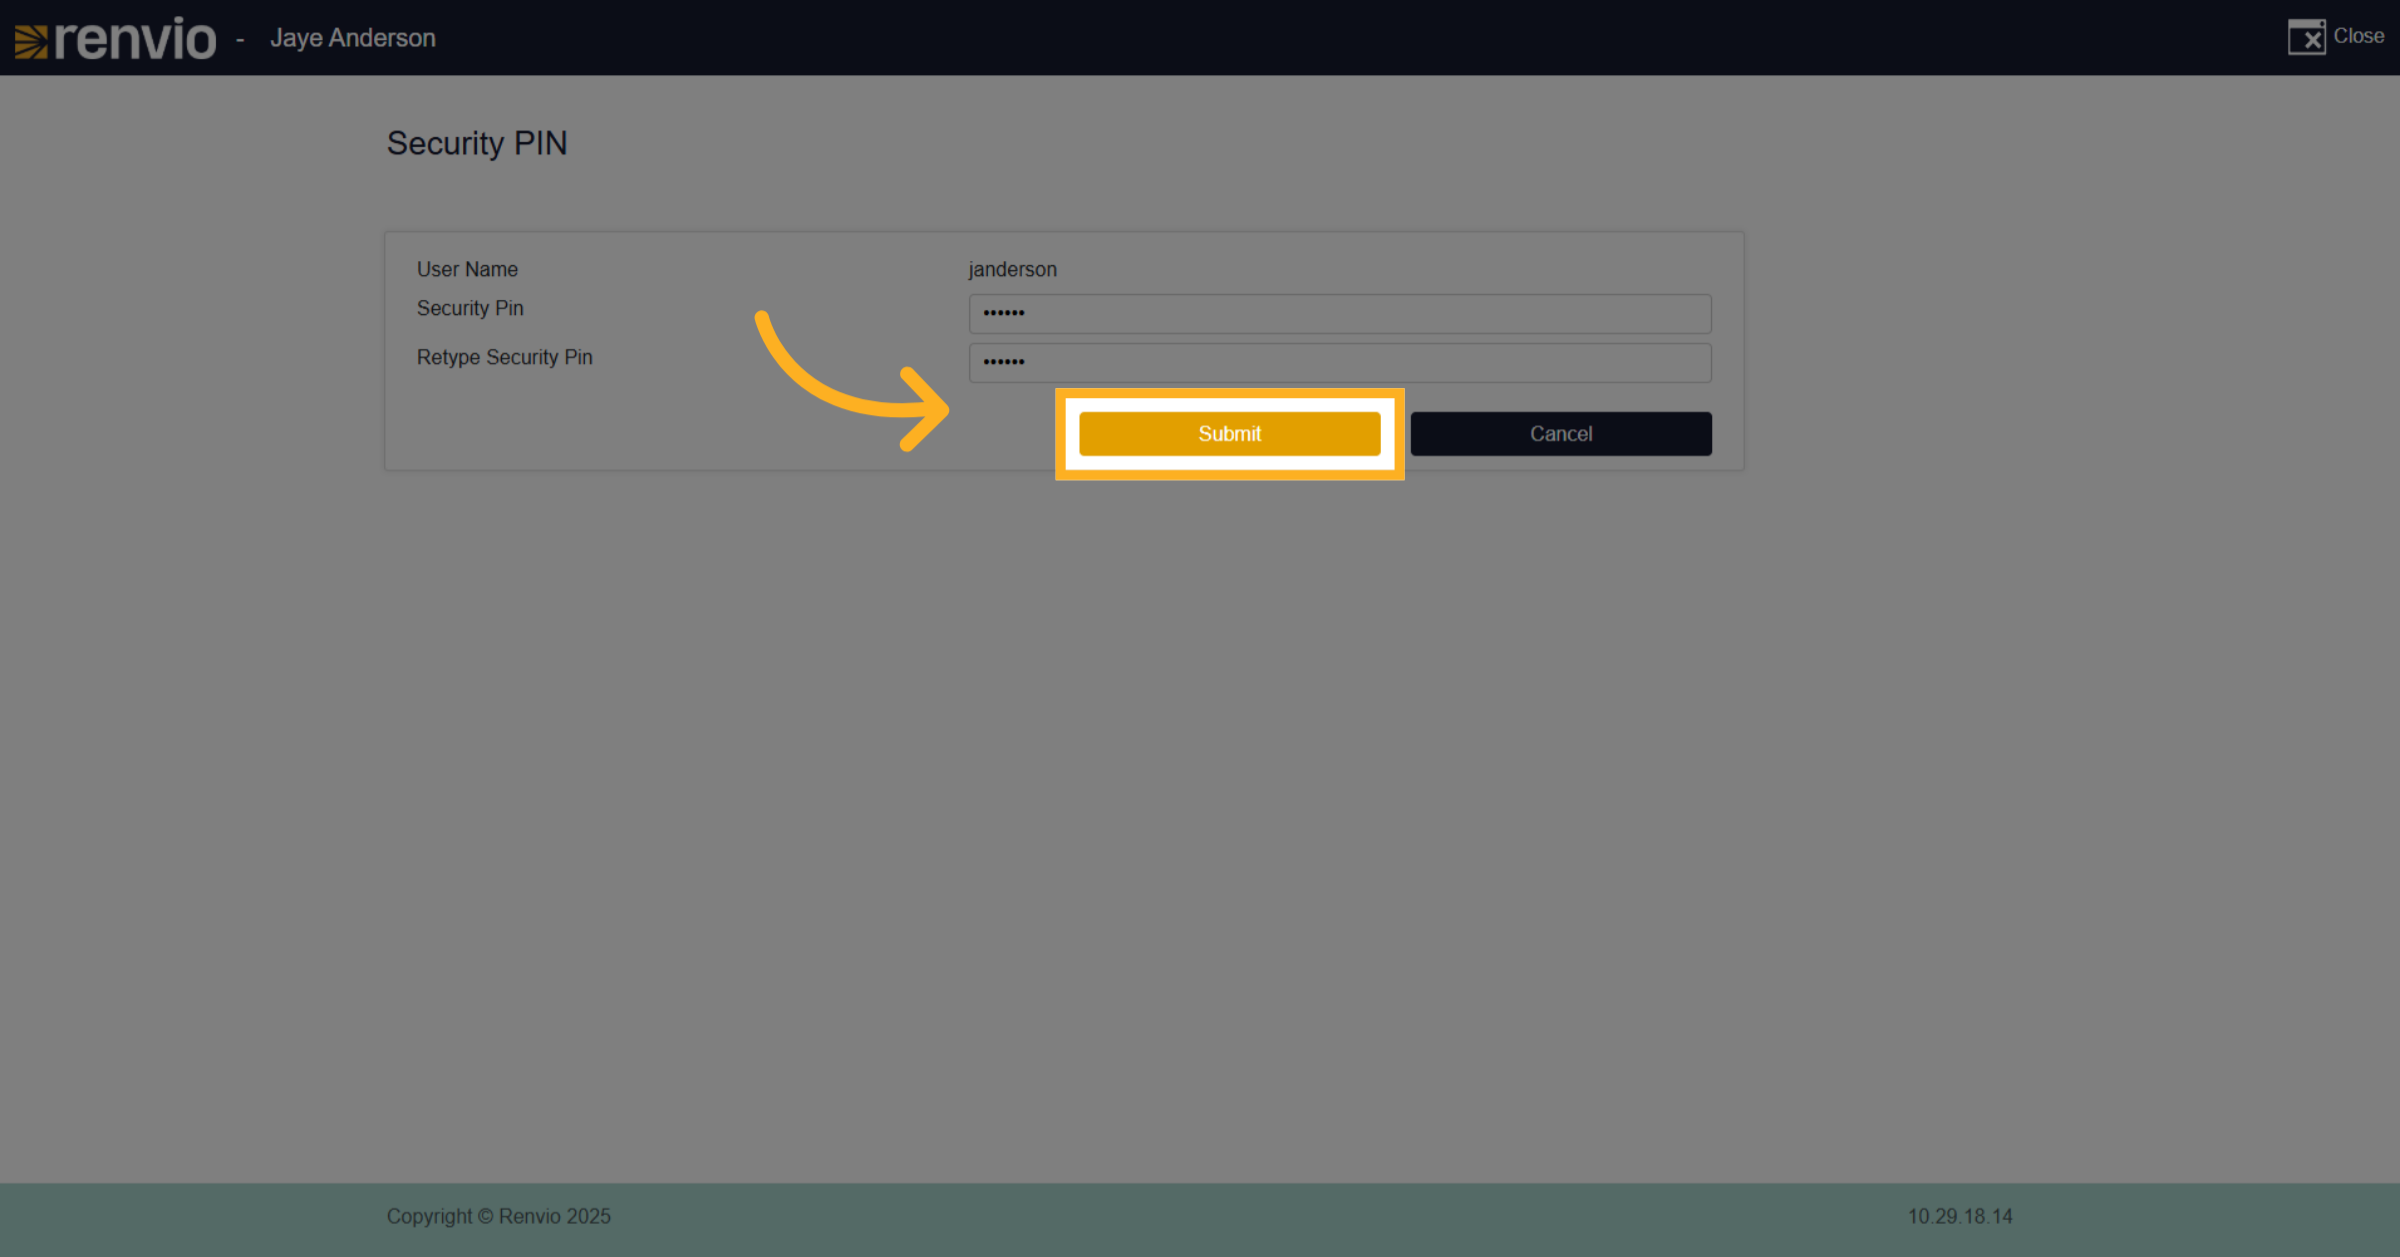
Task: Click the Security PIN page heading
Action: pyautogui.click(x=477, y=143)
